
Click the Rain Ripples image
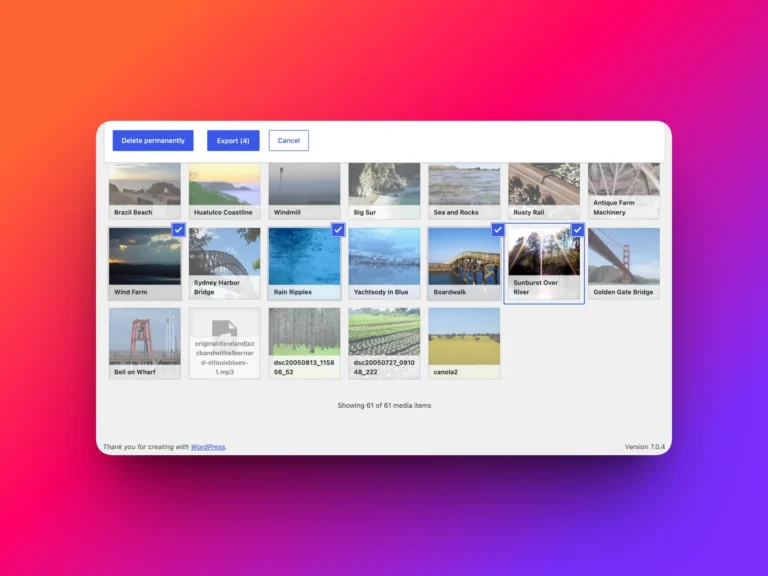[x=304, y=264]
